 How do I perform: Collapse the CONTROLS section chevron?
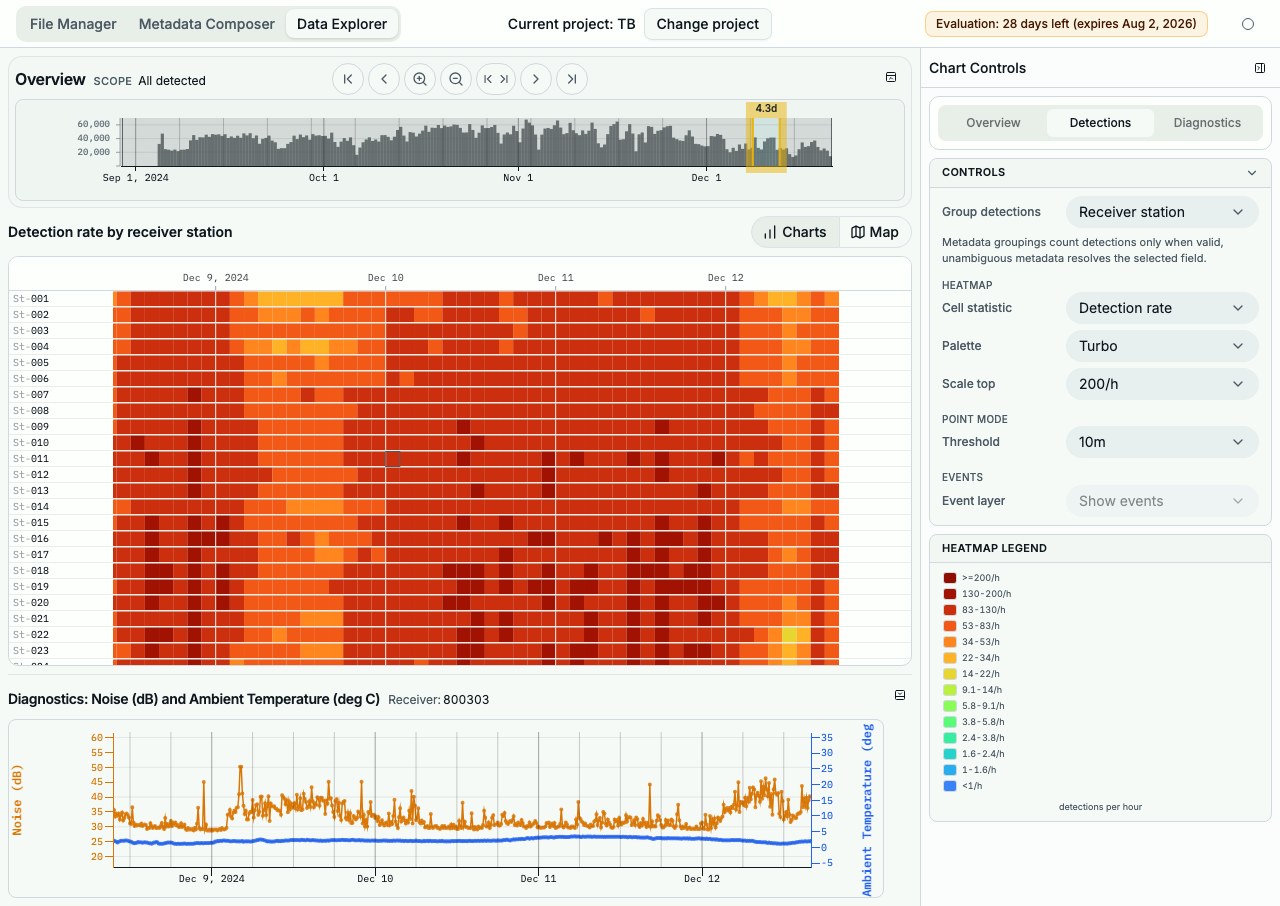(1252, 172)
